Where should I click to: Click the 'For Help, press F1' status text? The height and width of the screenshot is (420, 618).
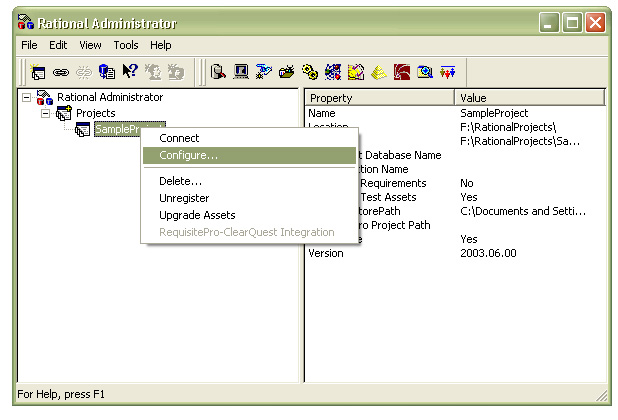[x=61, y=394]
